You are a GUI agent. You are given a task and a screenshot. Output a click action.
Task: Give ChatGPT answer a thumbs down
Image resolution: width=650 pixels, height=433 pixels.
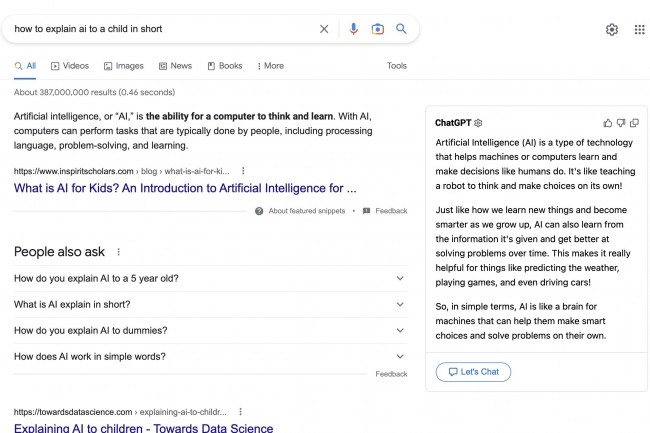pyautogui.click(x=621, y=123)
